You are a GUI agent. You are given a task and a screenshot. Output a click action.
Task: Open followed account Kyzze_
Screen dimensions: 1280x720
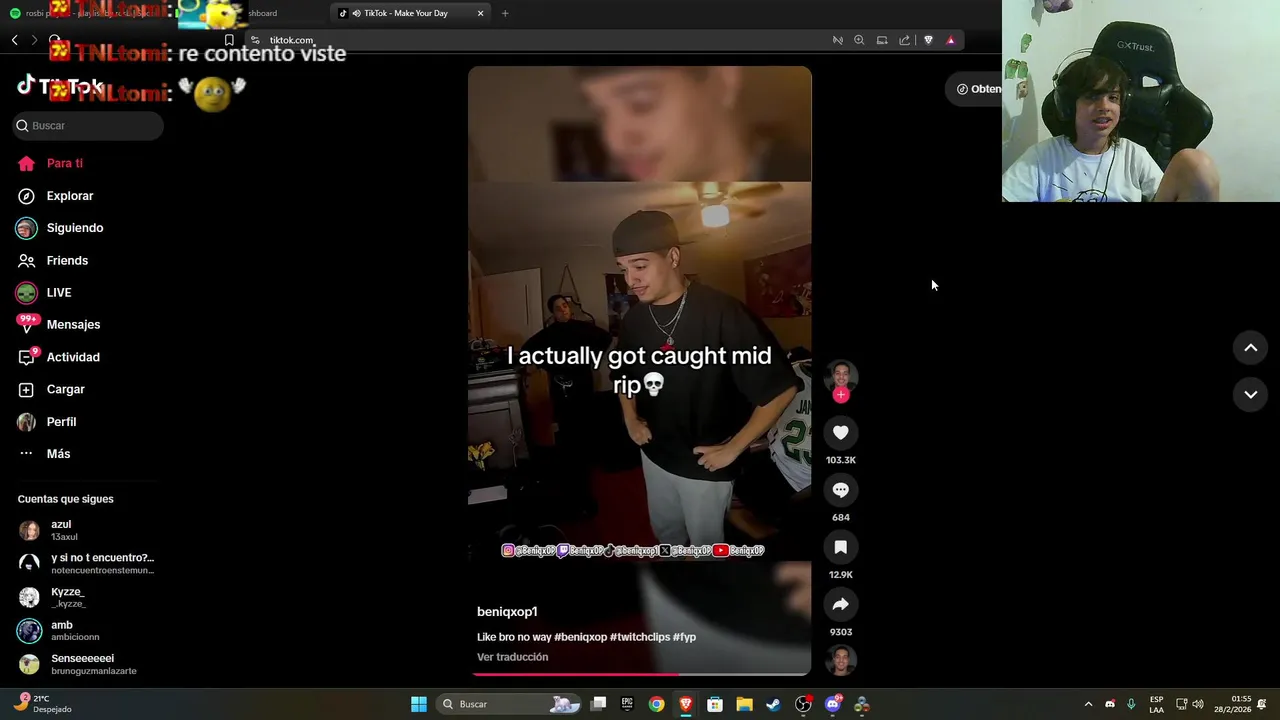click(x=86, y=597)
